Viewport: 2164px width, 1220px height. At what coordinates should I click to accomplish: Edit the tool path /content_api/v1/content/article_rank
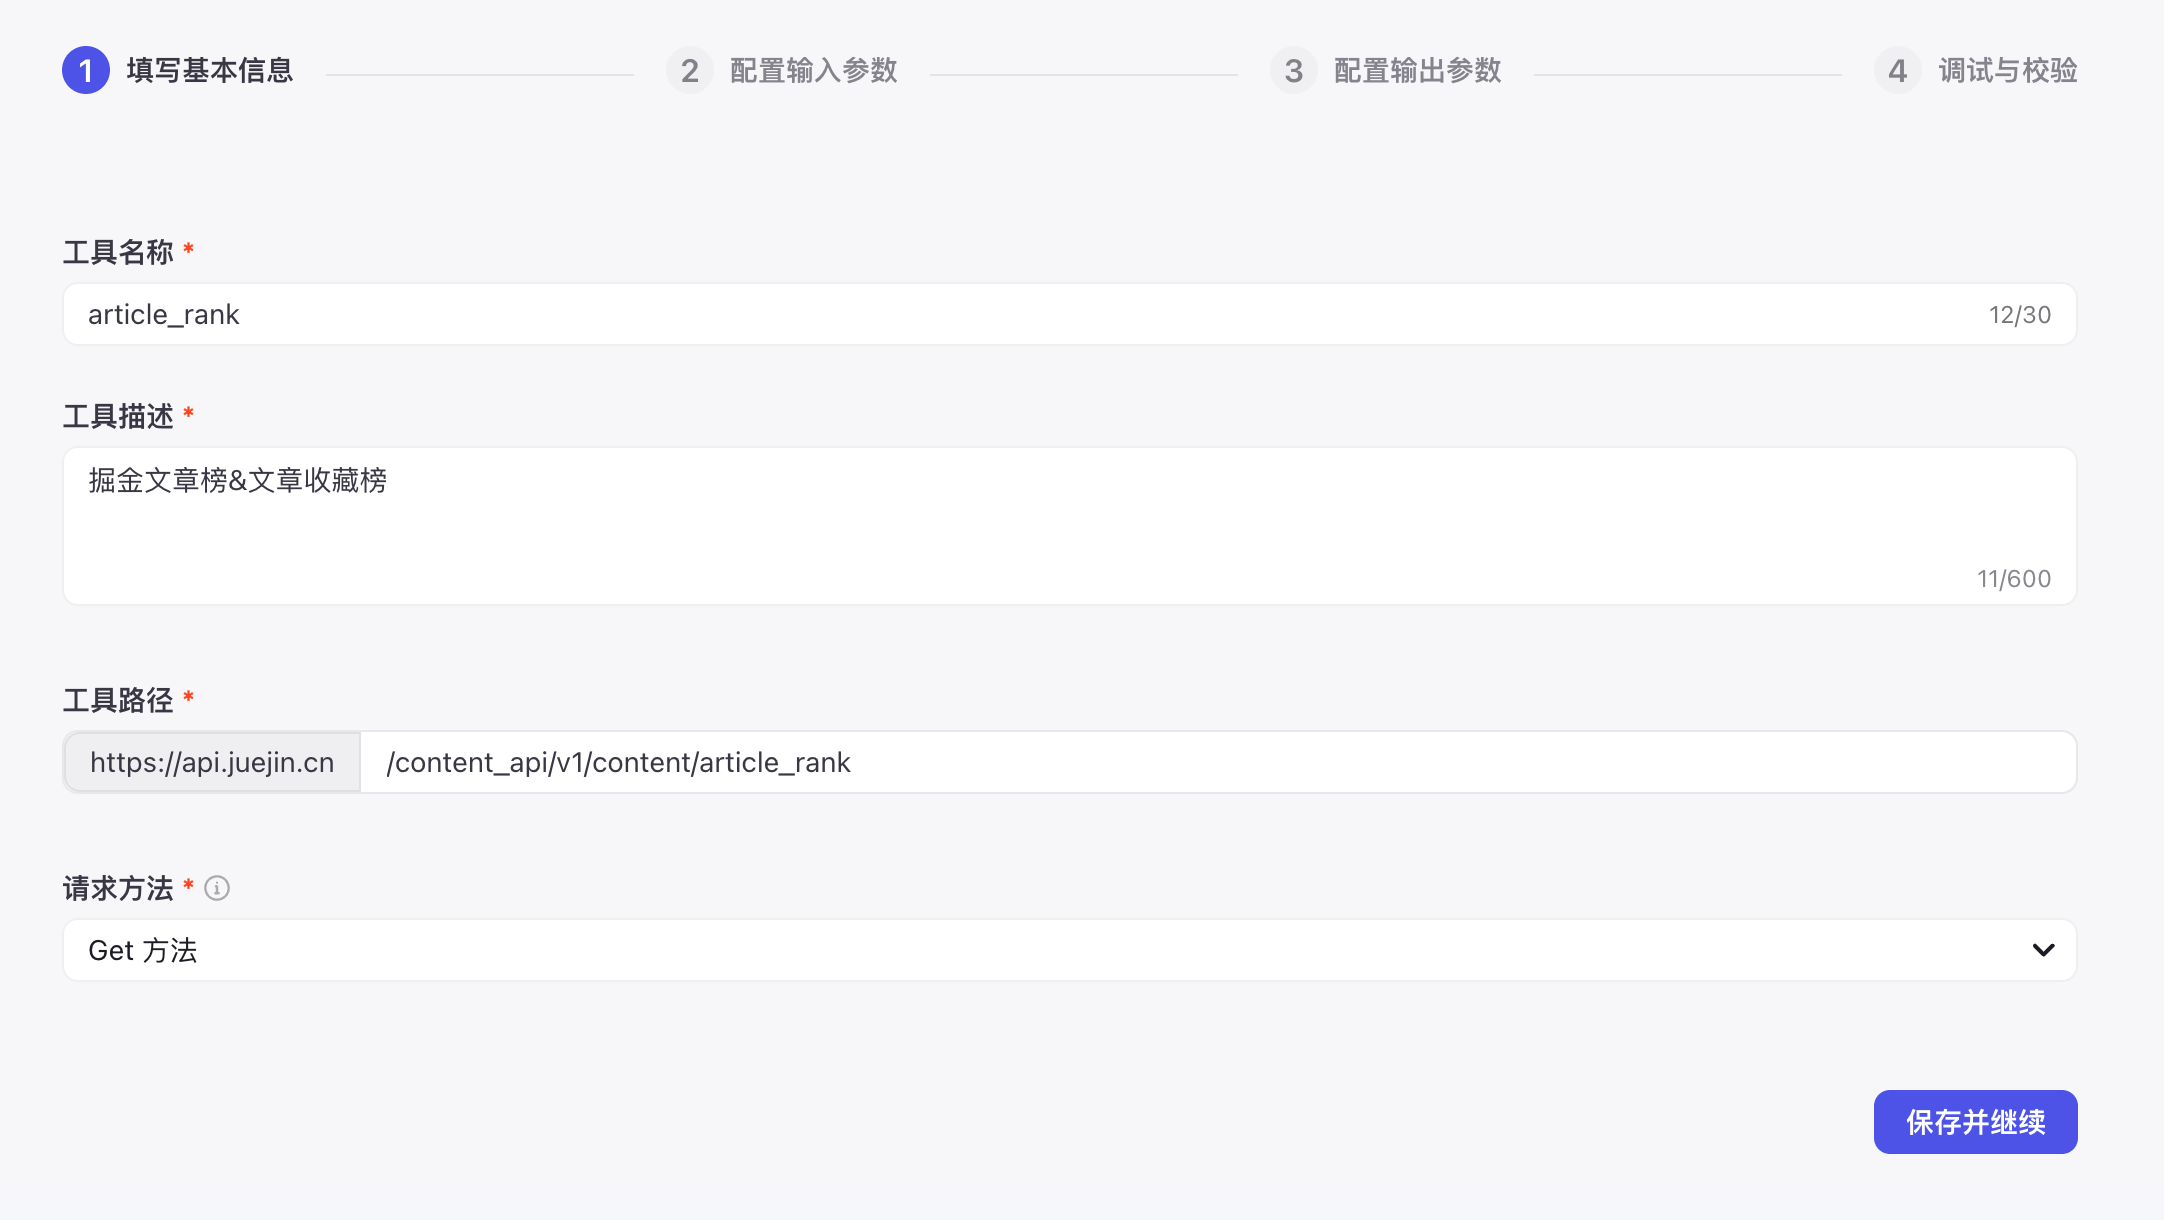point(1218,762)
